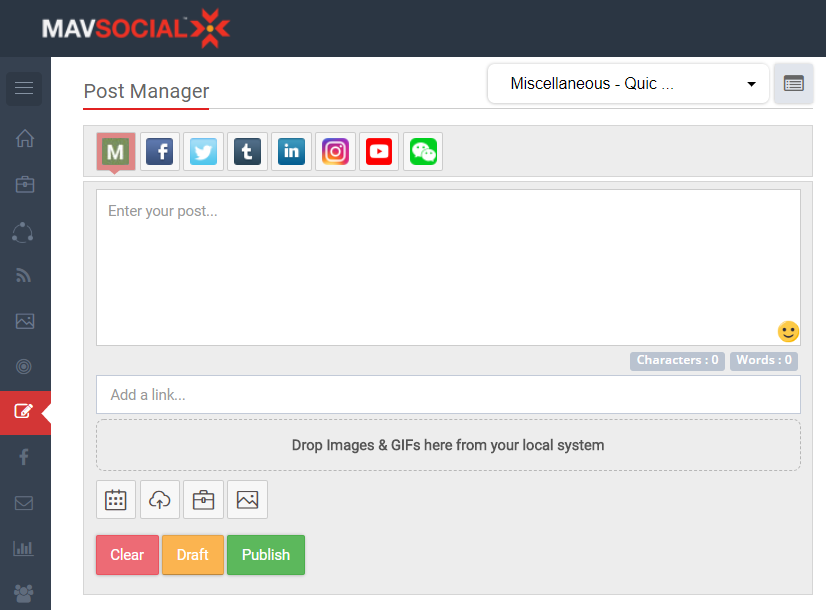Open the emoji picker smiley
Screen dimensions: 826x610
(x=788, y=331)
